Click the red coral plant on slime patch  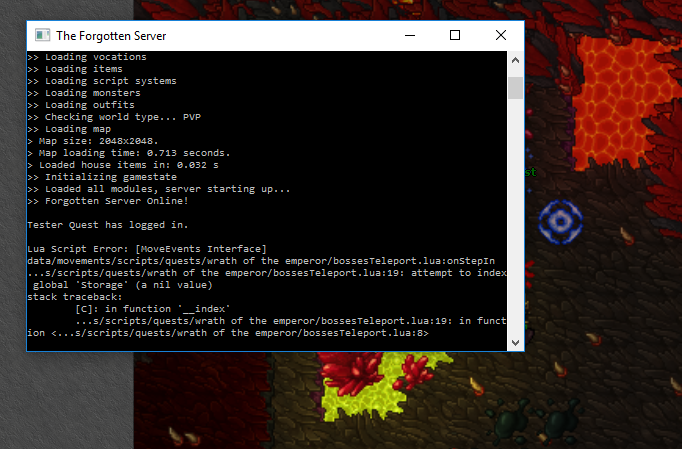(x=350, y=373)
